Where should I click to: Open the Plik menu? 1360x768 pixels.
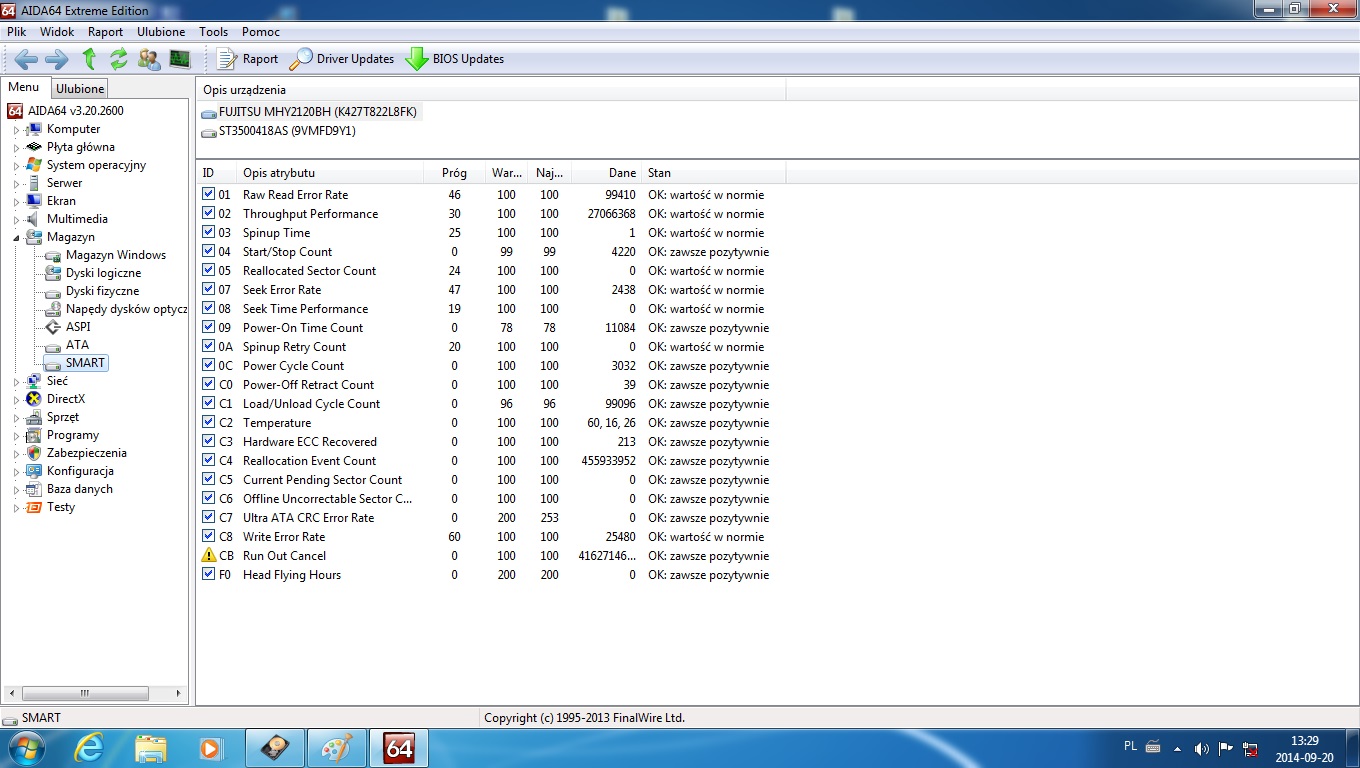(x=16, y=32)
